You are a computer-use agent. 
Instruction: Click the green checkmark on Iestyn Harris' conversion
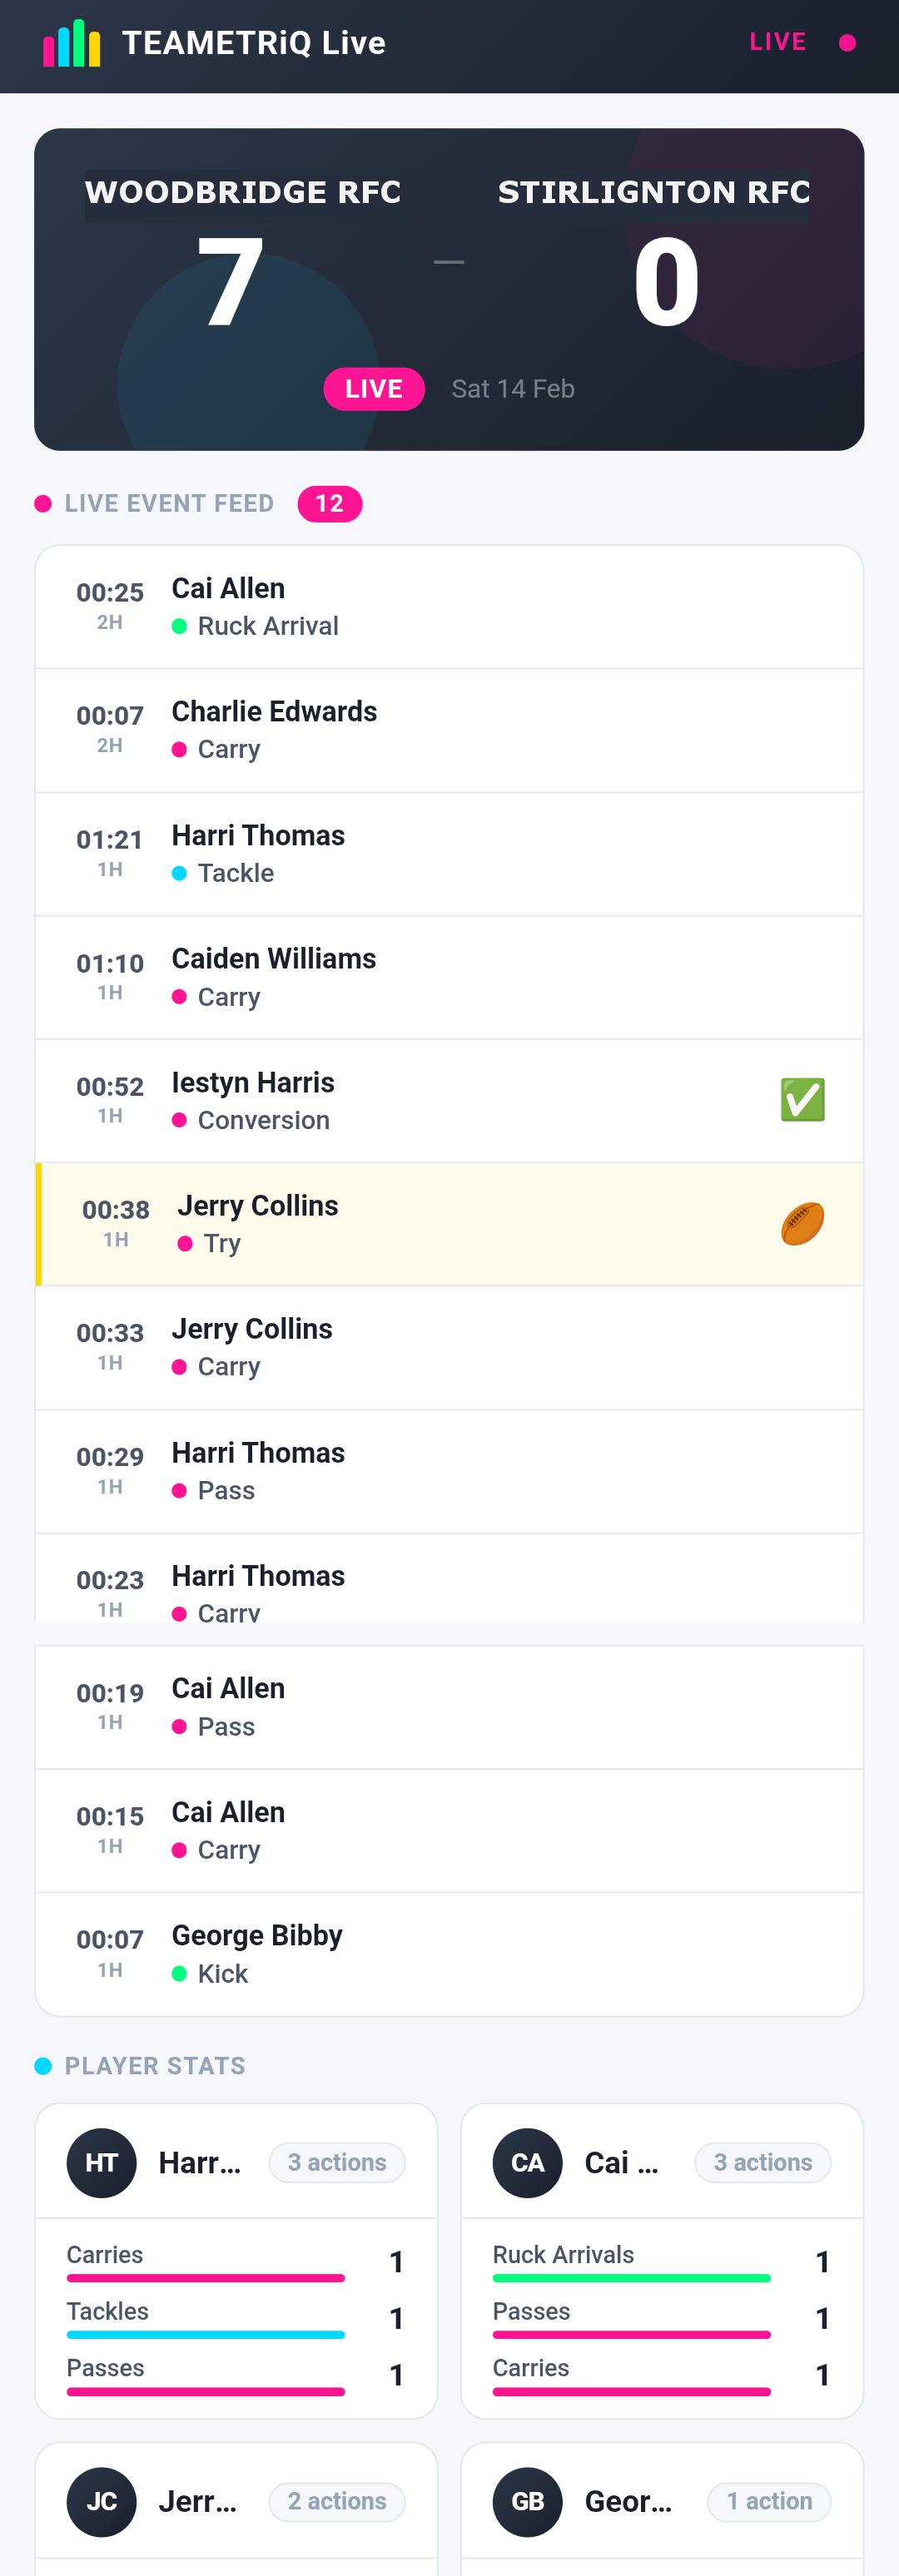click(802, 1100)
